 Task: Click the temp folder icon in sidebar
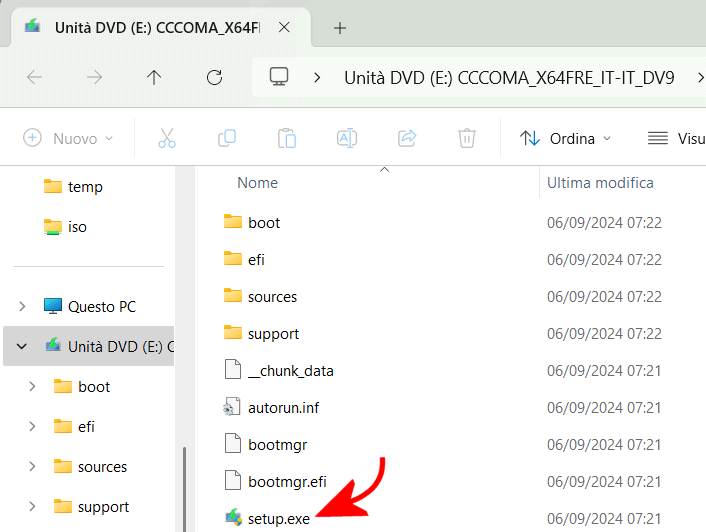[53, 185]
